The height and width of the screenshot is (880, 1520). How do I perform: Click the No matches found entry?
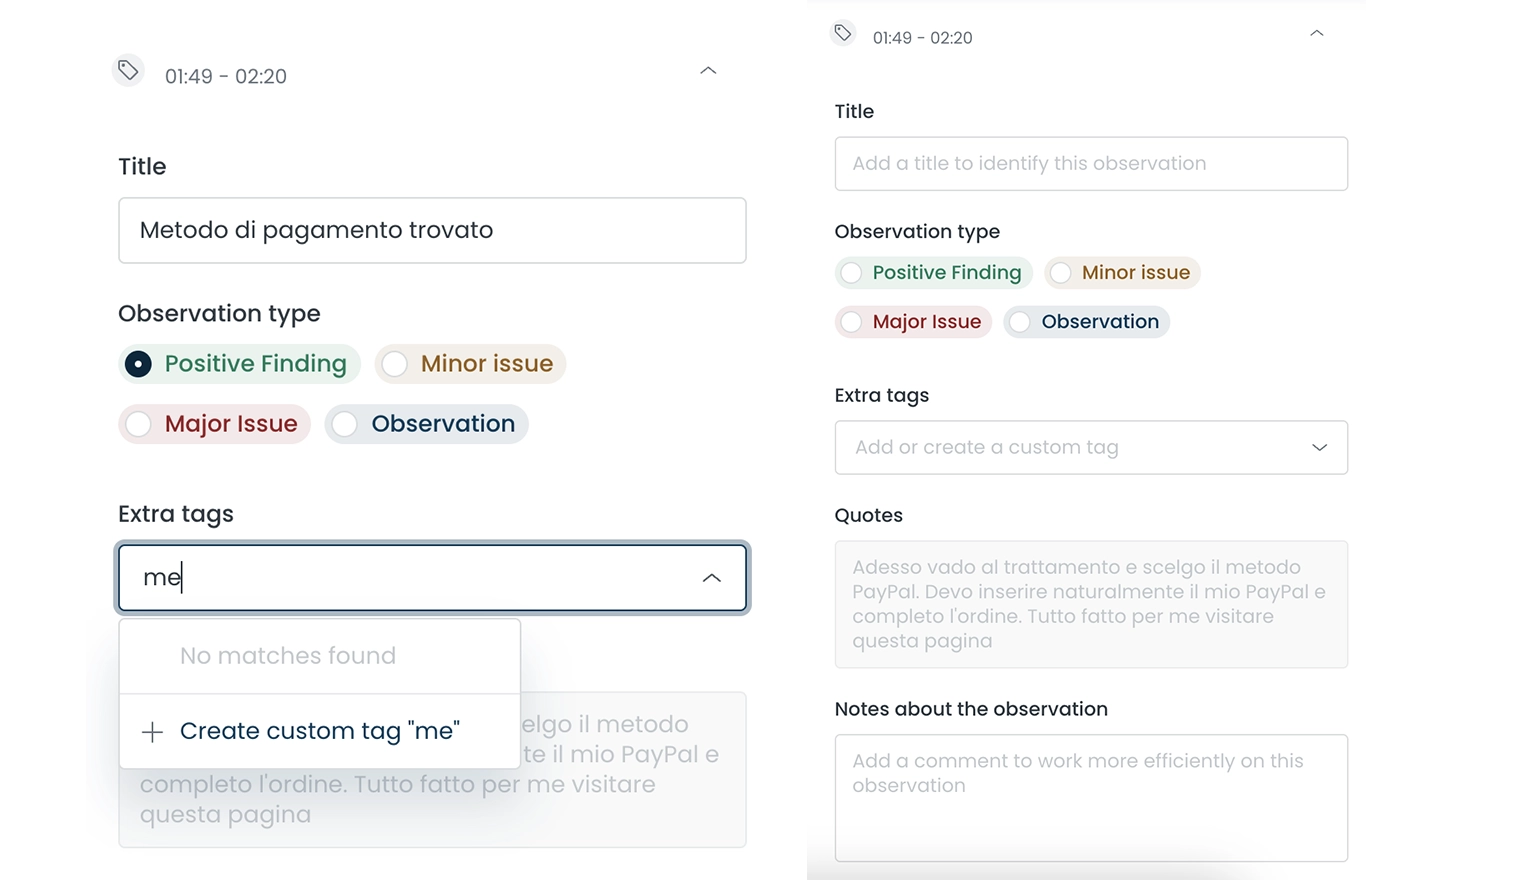click(x=288, y=656)
